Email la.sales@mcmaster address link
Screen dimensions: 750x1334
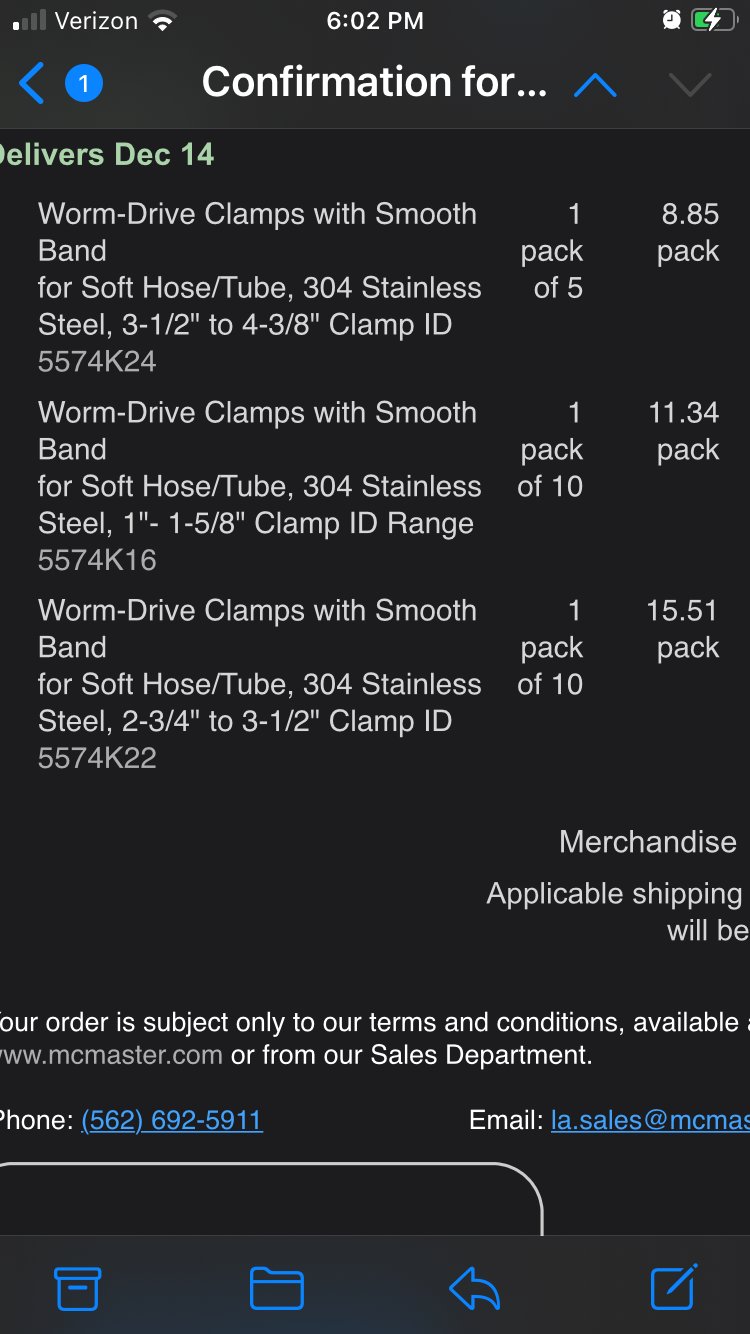(x=650, y=1120)
